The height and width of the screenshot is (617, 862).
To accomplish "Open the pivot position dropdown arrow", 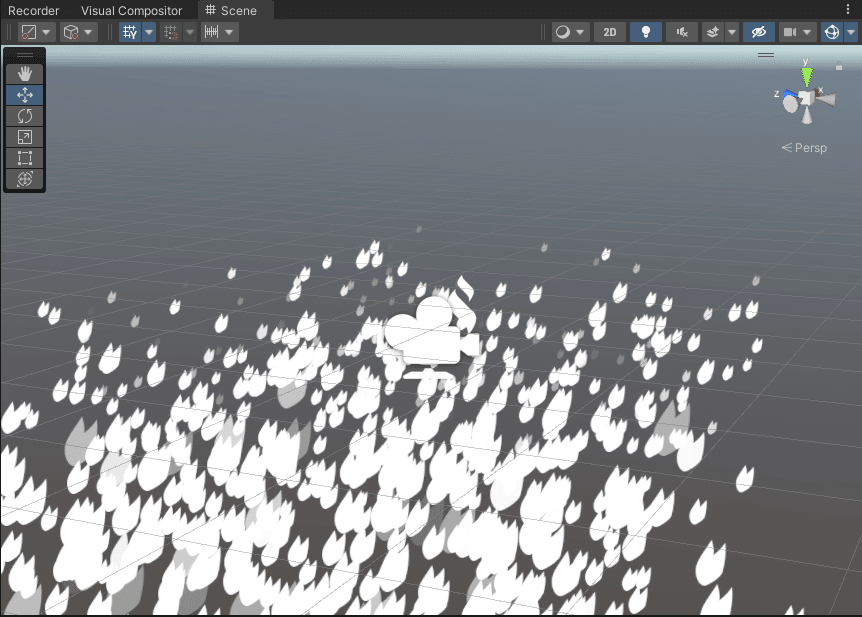I will point(46,32).
